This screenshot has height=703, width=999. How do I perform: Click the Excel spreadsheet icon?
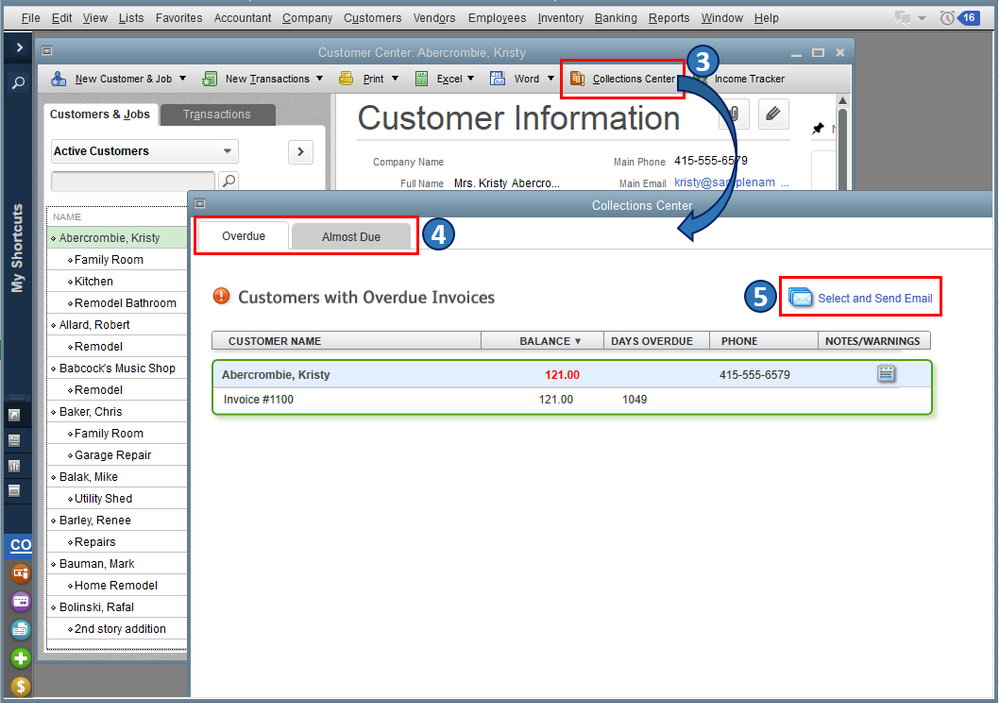point(421,78)
